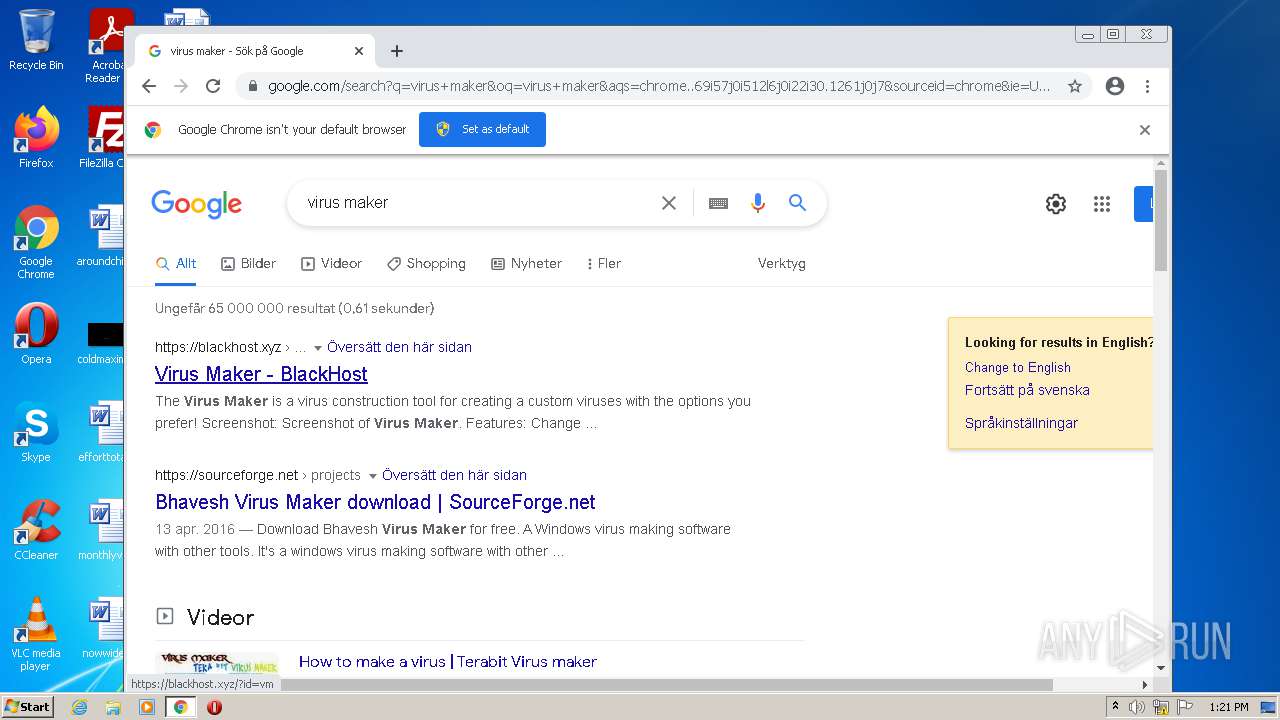Open the media player taskbar icon

pyautogui.click(x=147, y=707)
